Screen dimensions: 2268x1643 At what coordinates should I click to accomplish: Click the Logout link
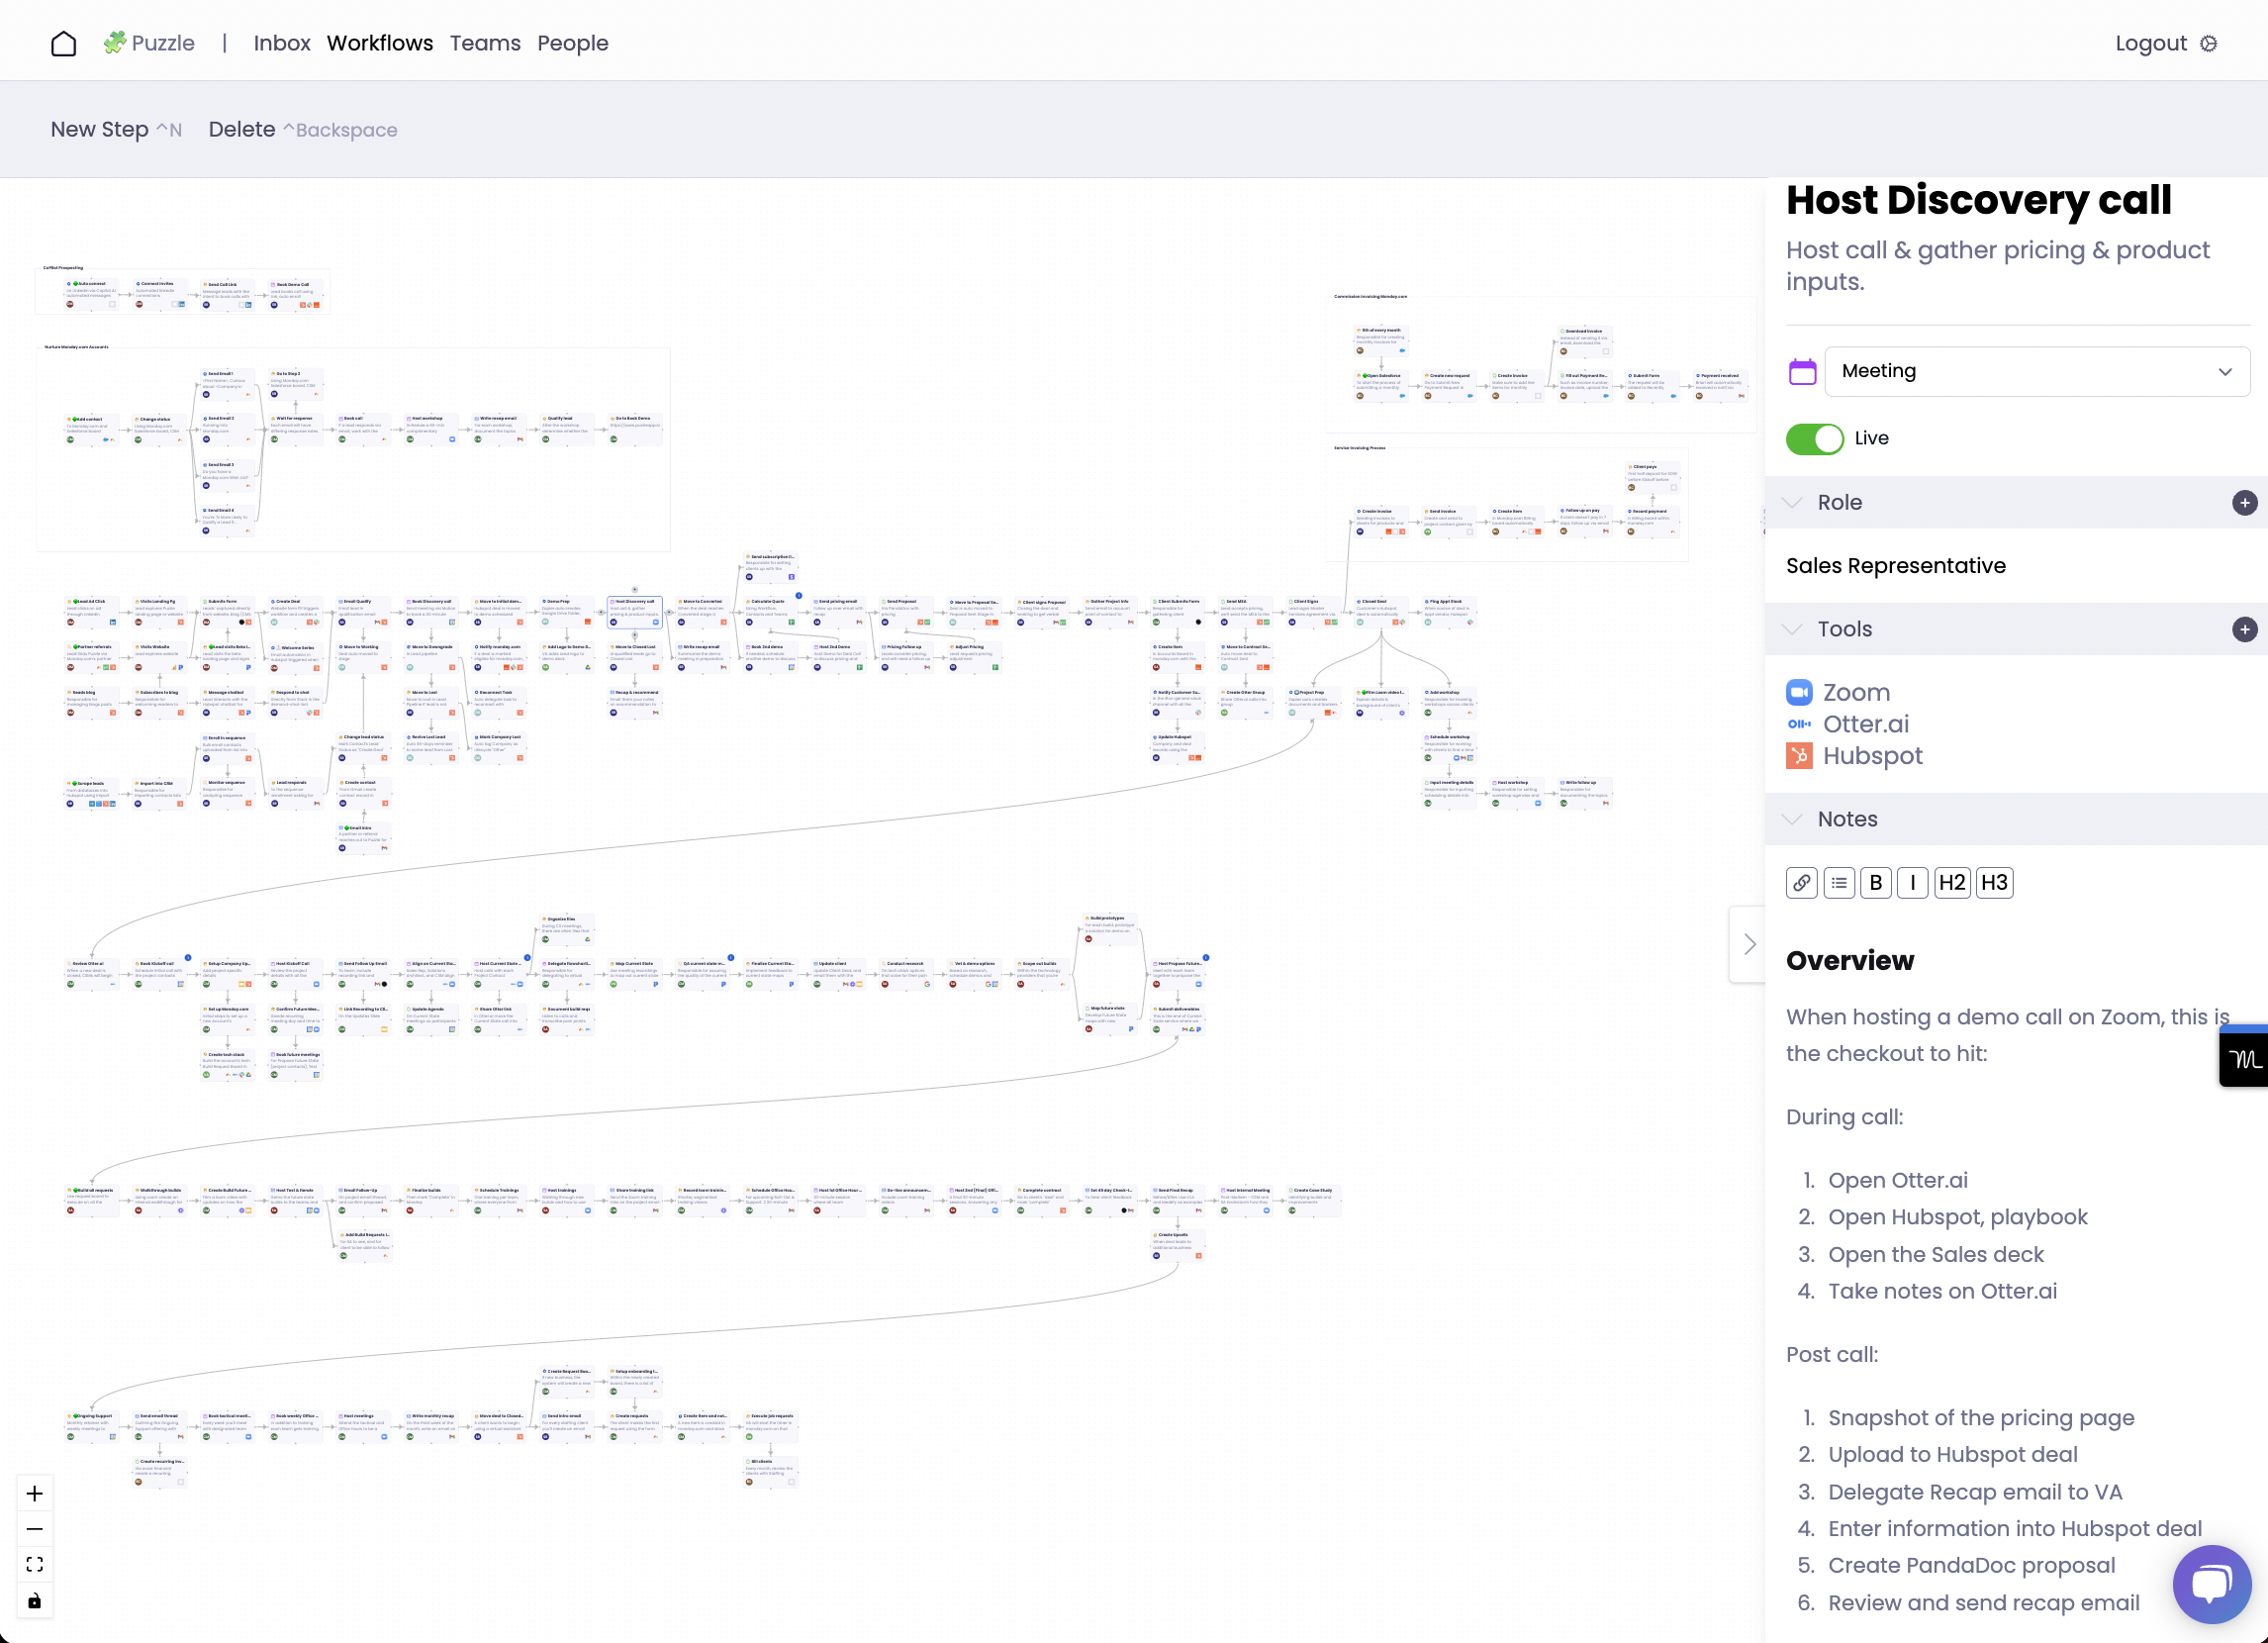pyautogui.click(x=2151, y=43)
